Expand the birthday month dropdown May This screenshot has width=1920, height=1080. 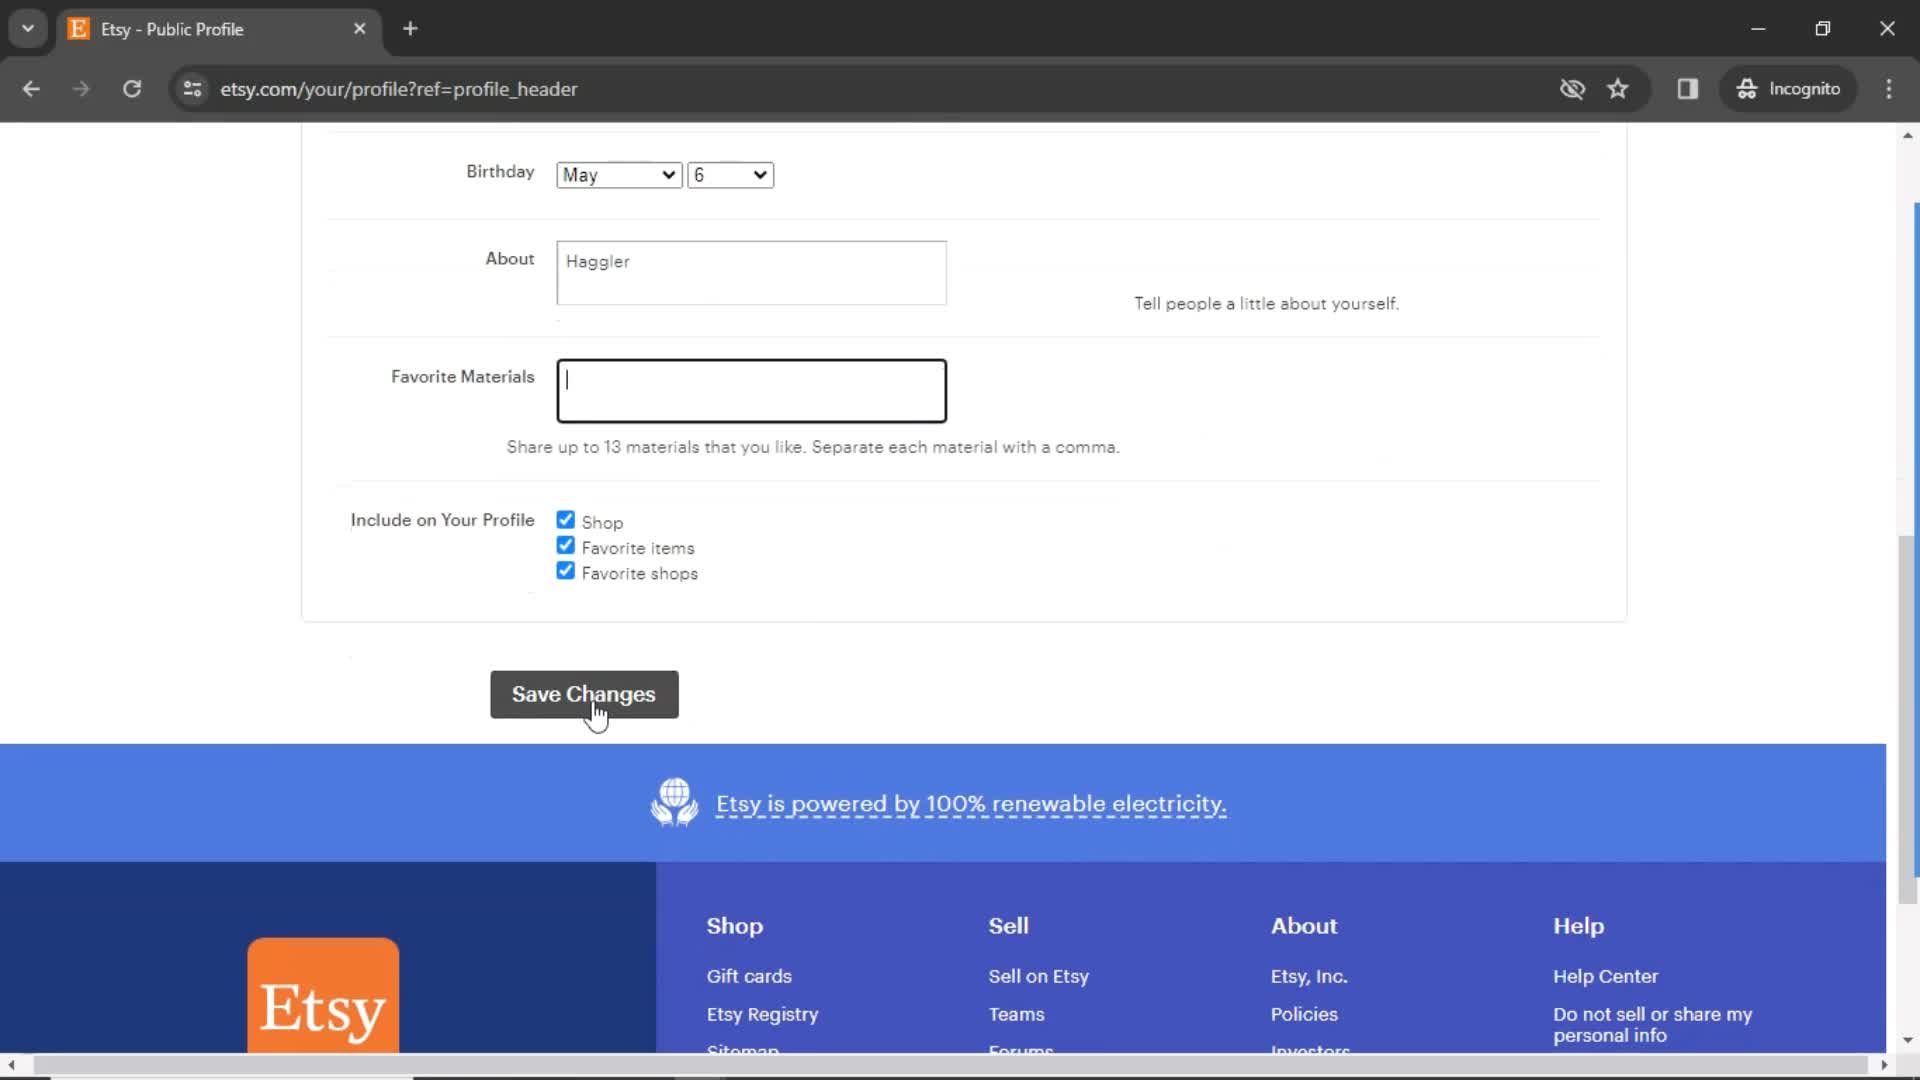point(616,174)
